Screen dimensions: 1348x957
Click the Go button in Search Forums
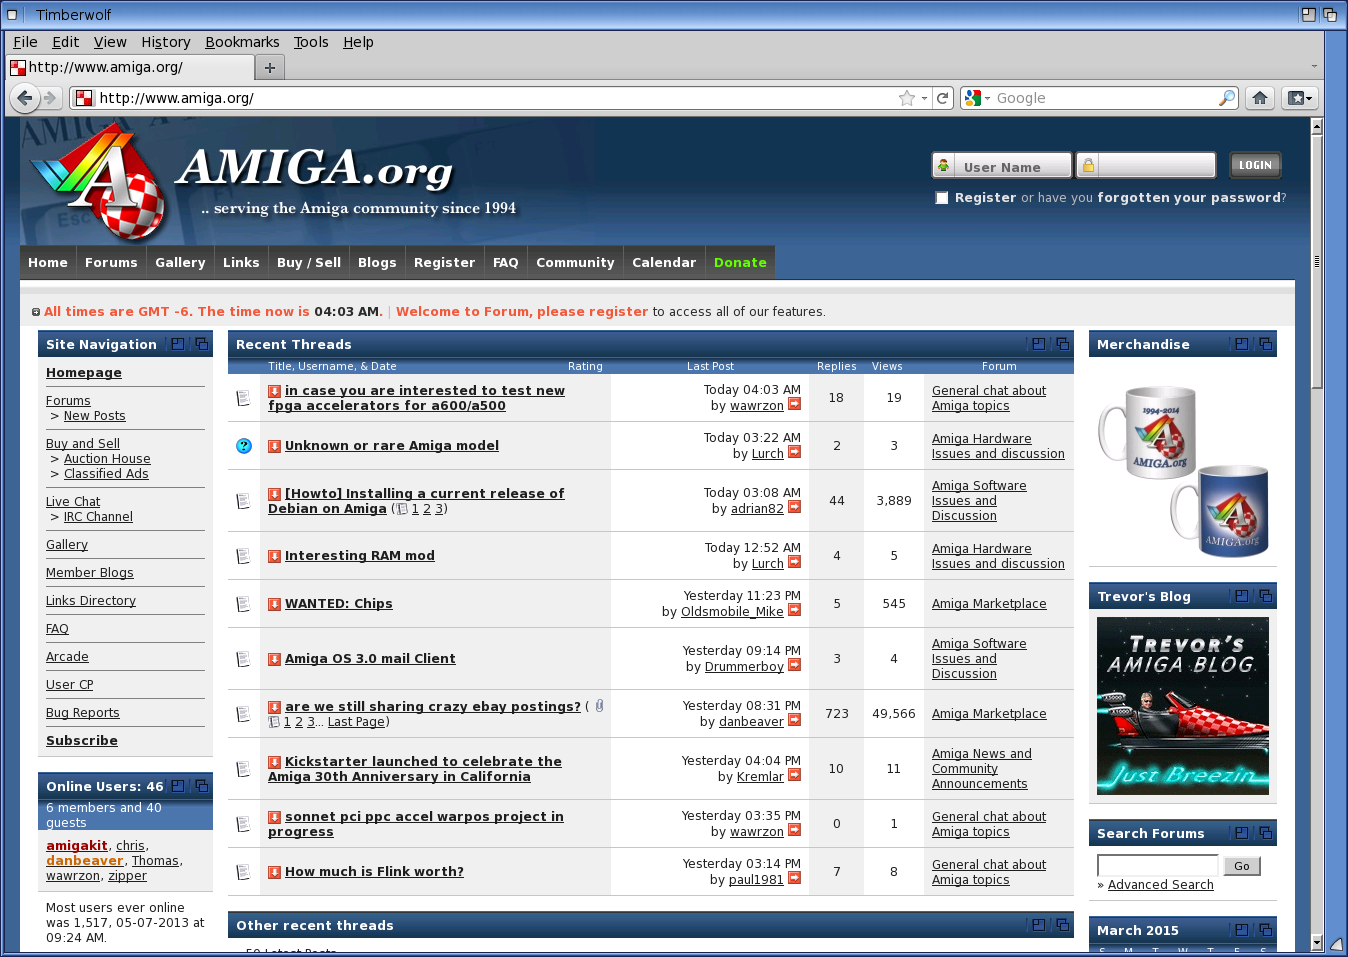click(x=1242, y=866)
